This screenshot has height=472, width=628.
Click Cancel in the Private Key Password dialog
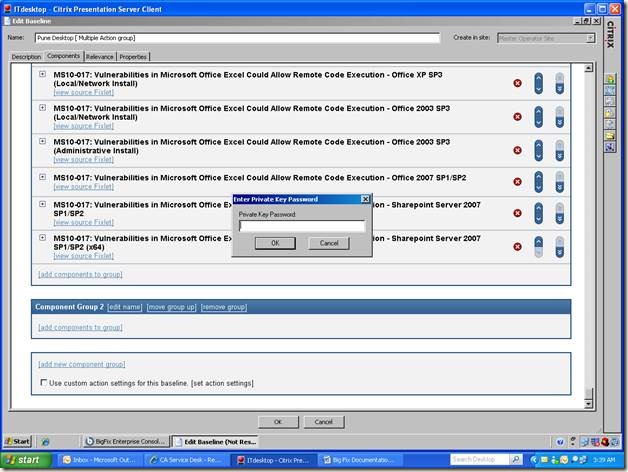click(x=329, y=243)
